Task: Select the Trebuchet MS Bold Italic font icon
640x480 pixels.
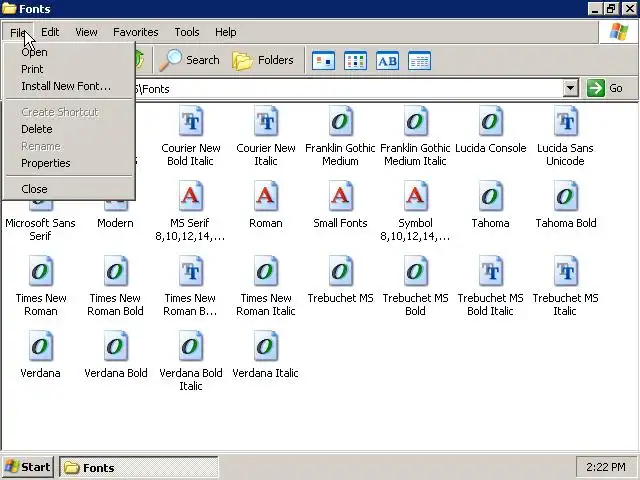Action: click(x=491, y=271)
